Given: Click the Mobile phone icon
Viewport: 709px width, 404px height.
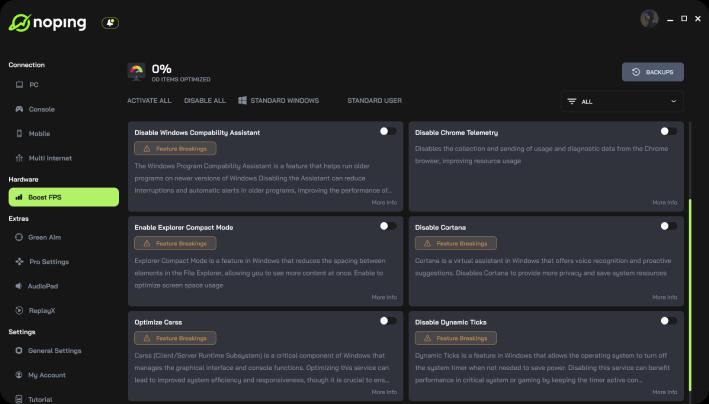Looking at the screenshot, I should pyautogui.click(x=19, y=133).
